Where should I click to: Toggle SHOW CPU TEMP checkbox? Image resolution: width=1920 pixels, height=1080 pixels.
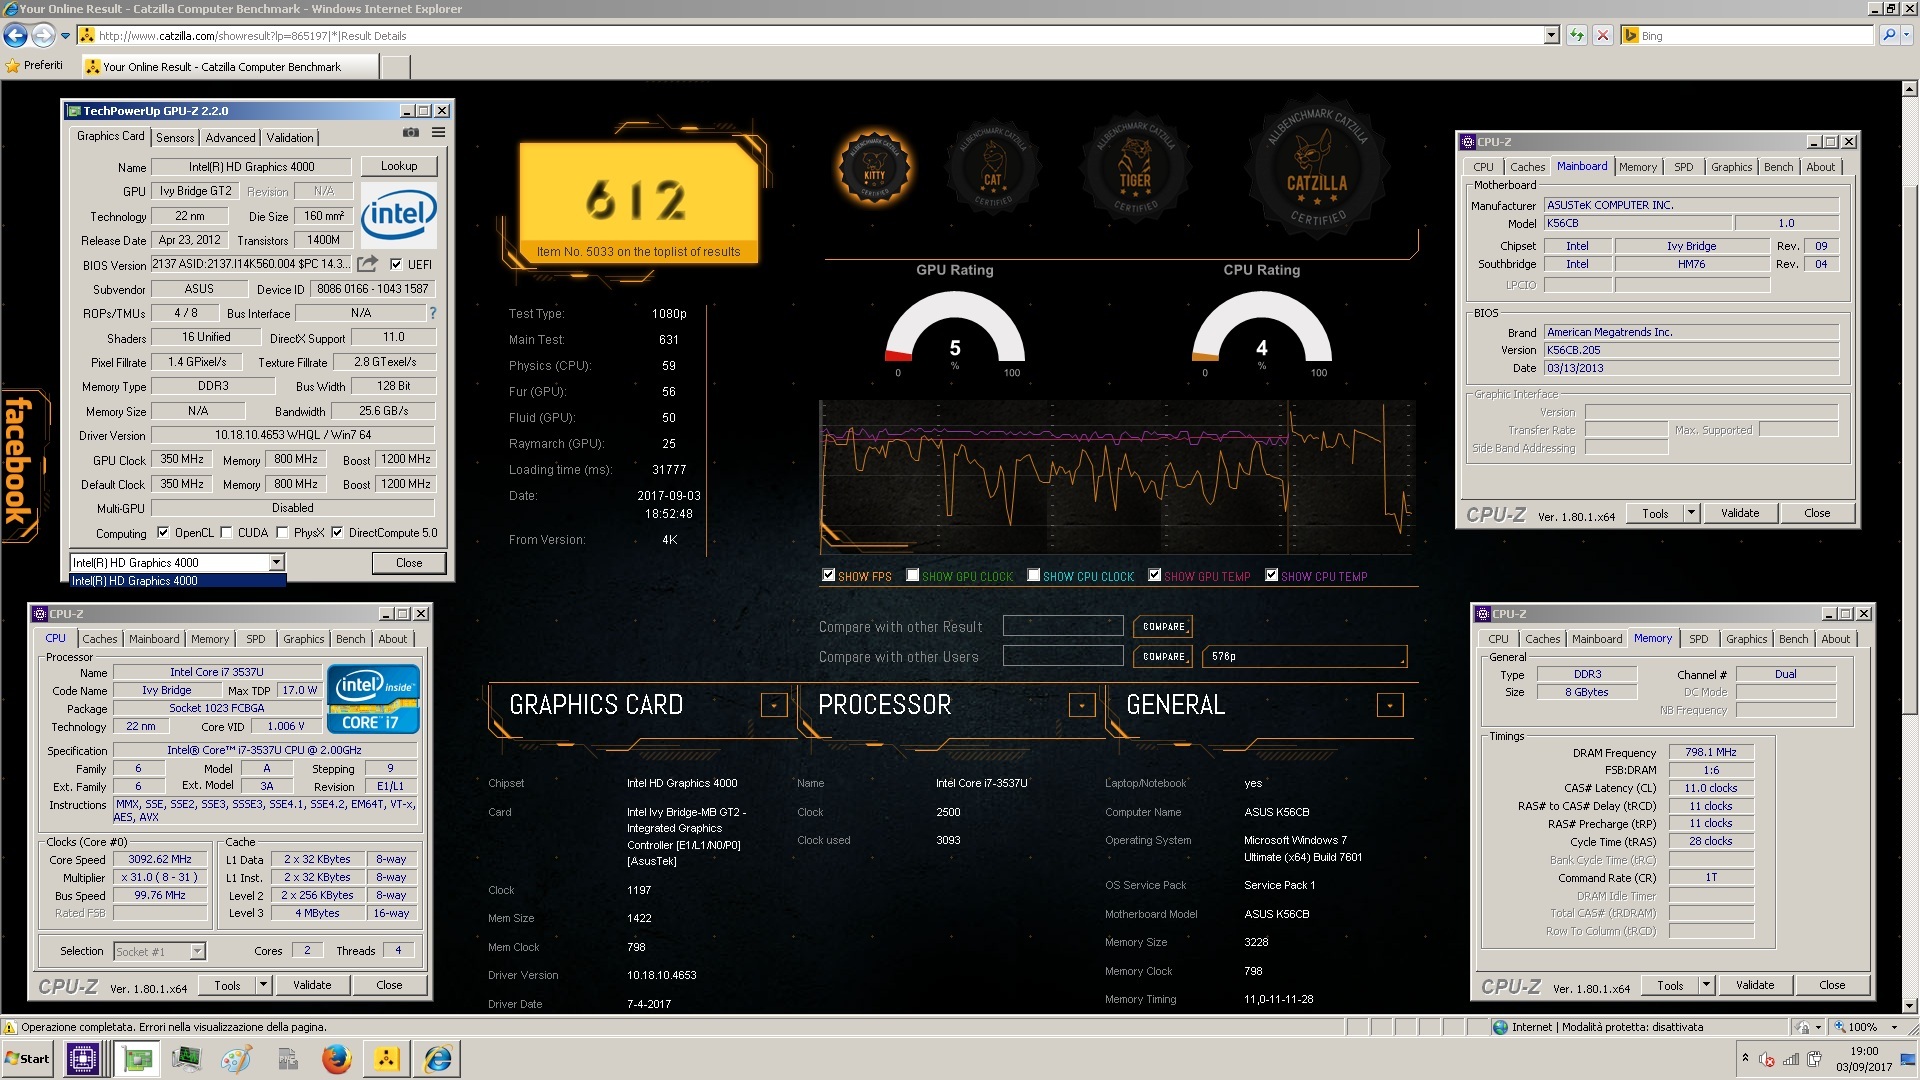(1271, 575)
